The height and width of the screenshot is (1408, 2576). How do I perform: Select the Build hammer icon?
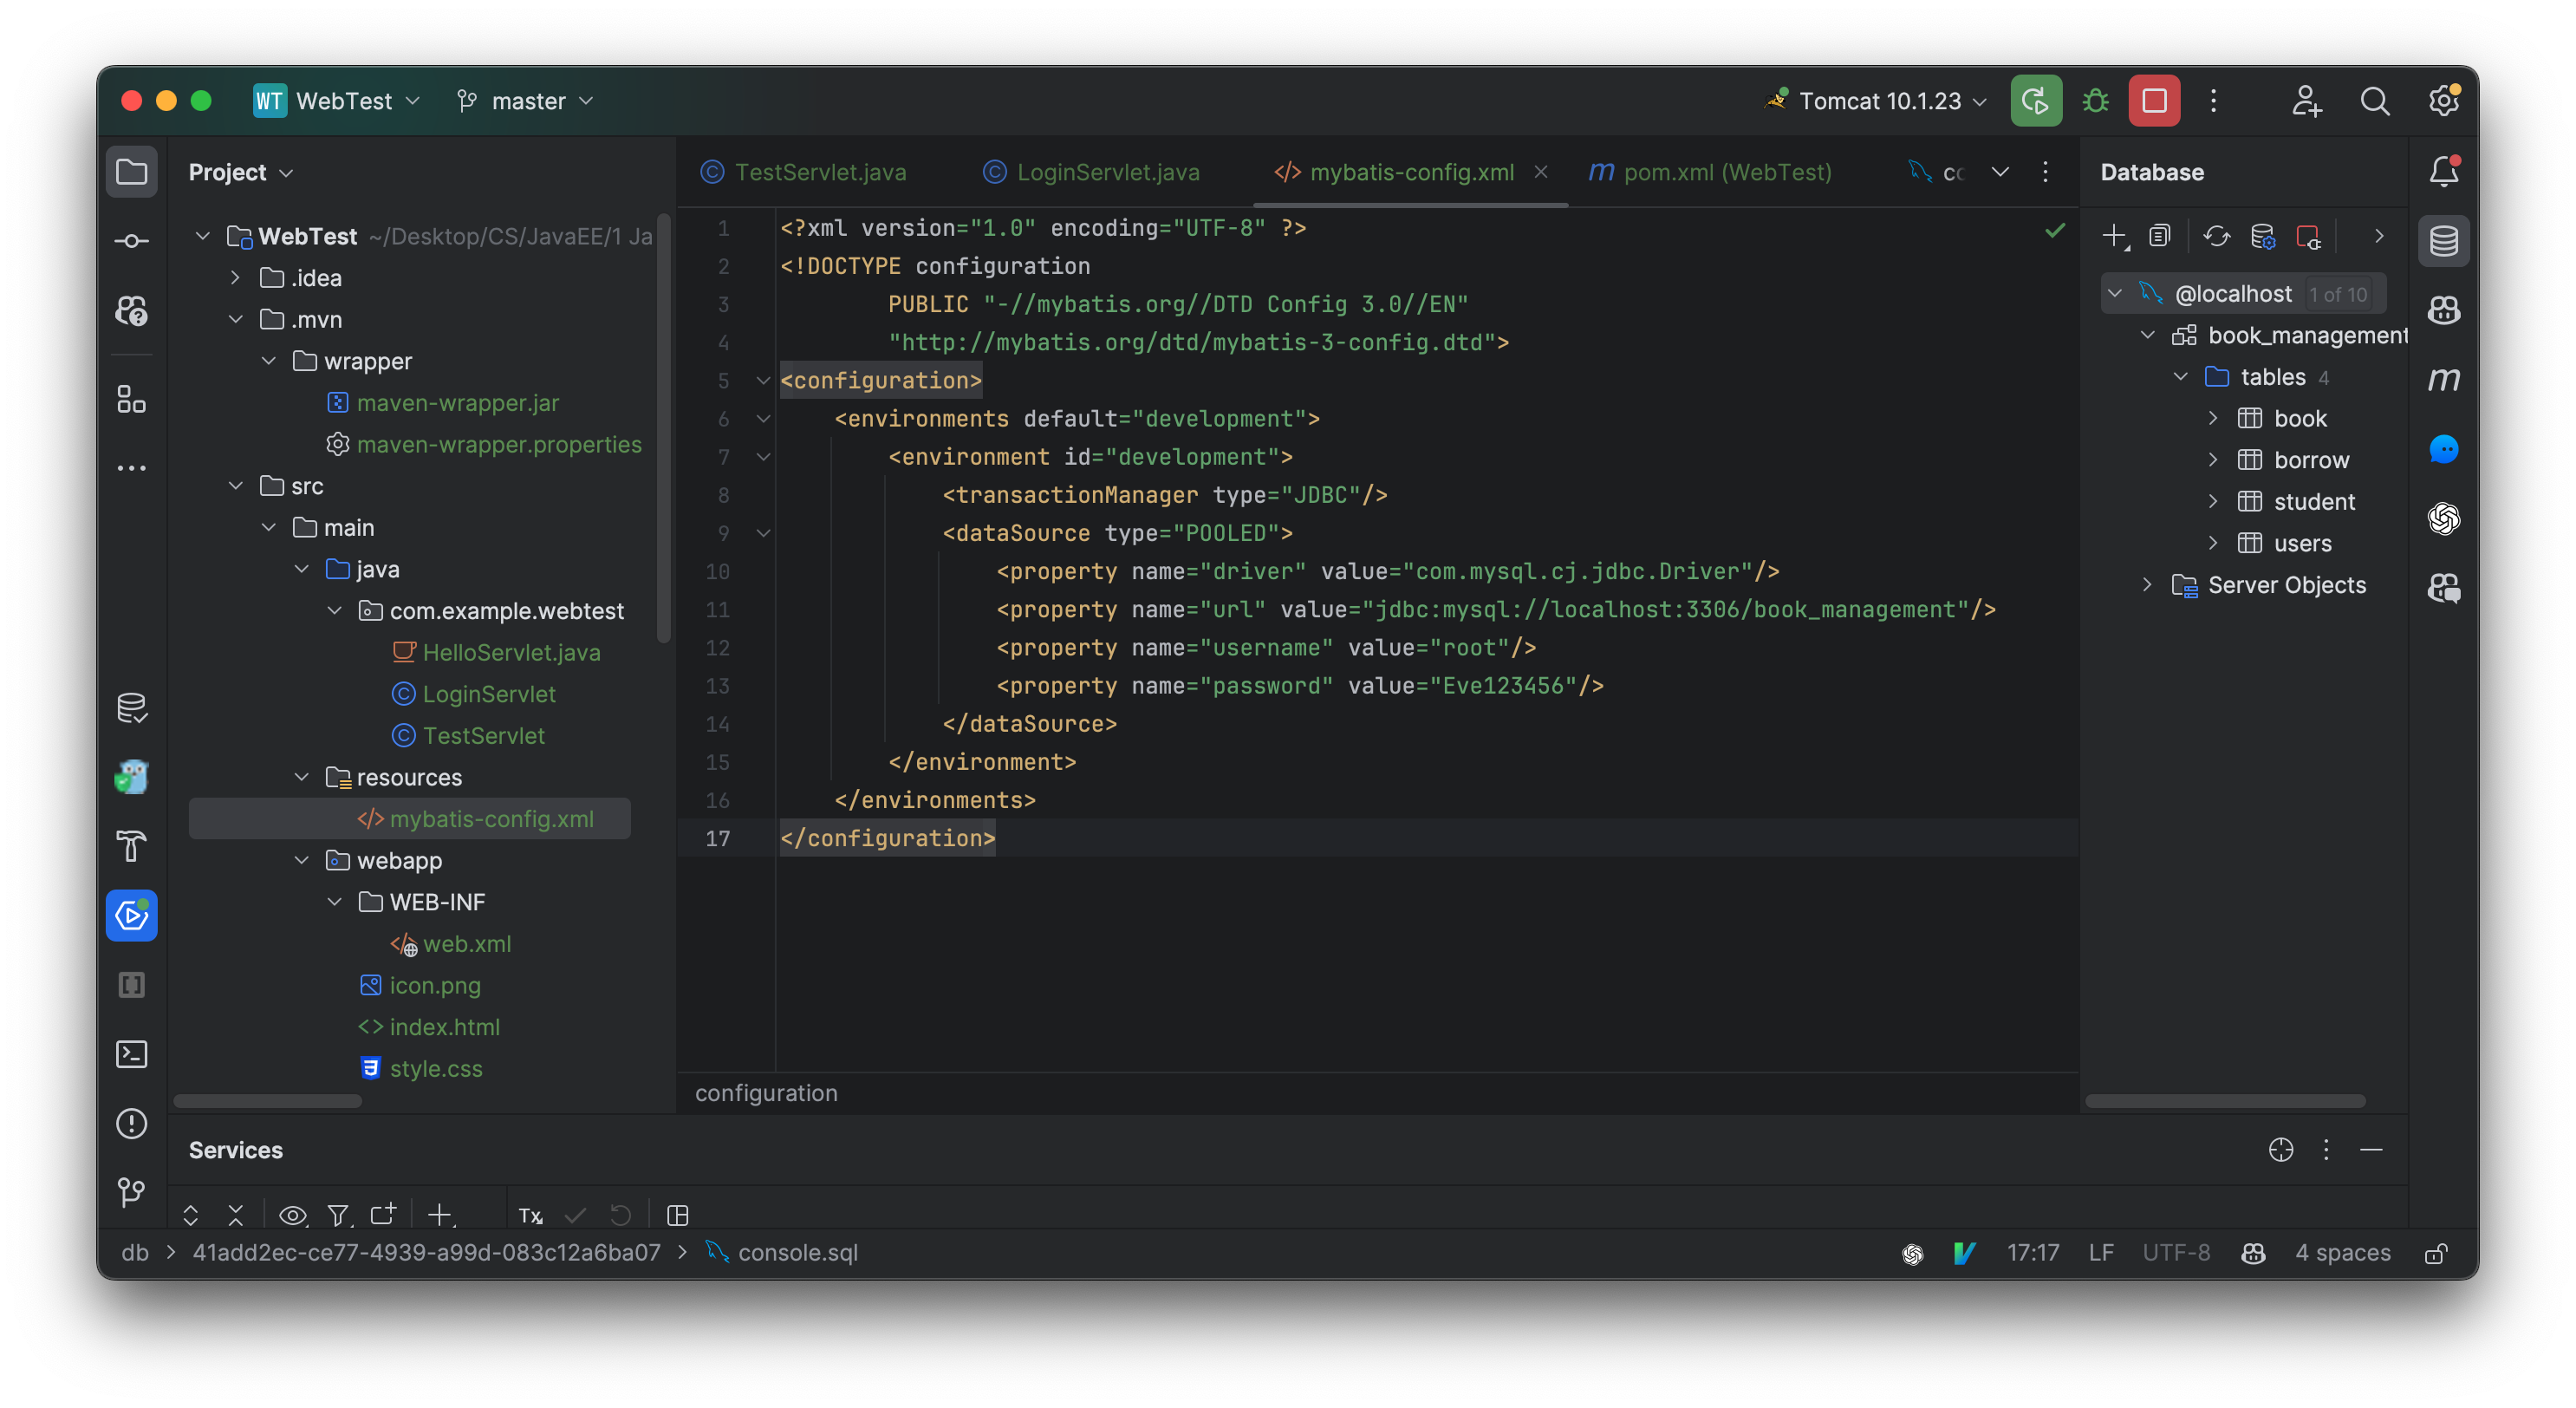[131, 847]
